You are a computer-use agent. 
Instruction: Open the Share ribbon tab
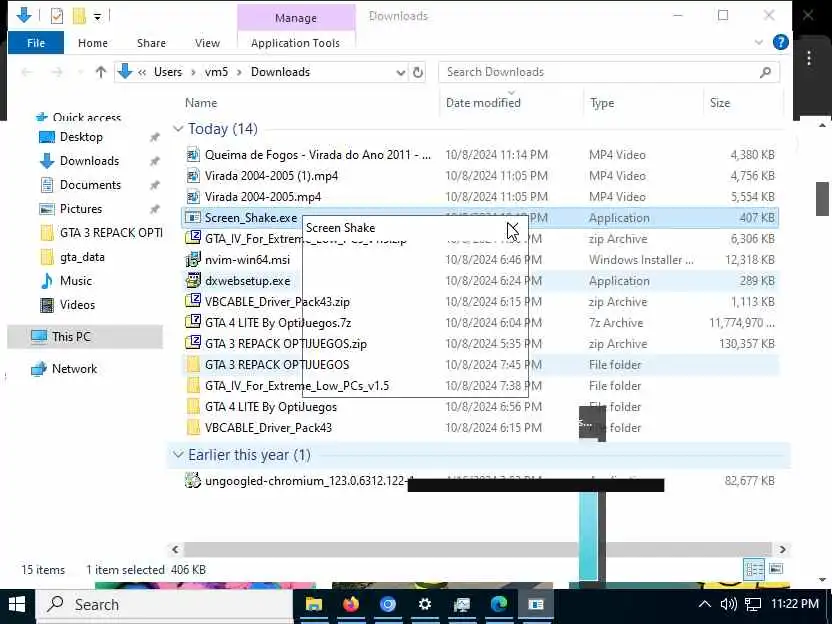tap(151, 43)
